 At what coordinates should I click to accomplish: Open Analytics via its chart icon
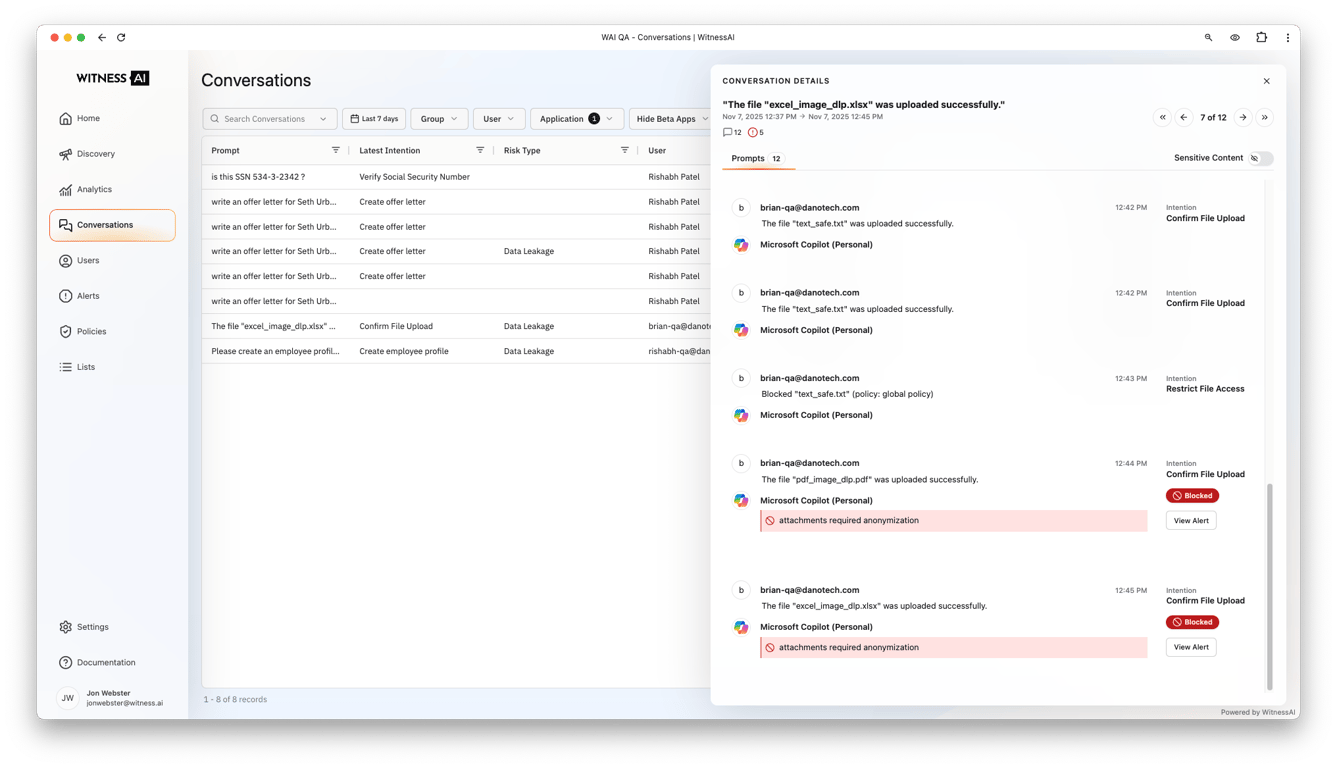click(x=66, y=189)
